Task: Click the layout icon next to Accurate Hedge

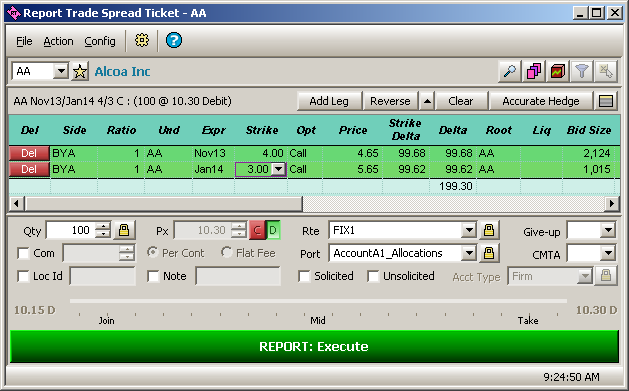Action: [x=606, y=101]
